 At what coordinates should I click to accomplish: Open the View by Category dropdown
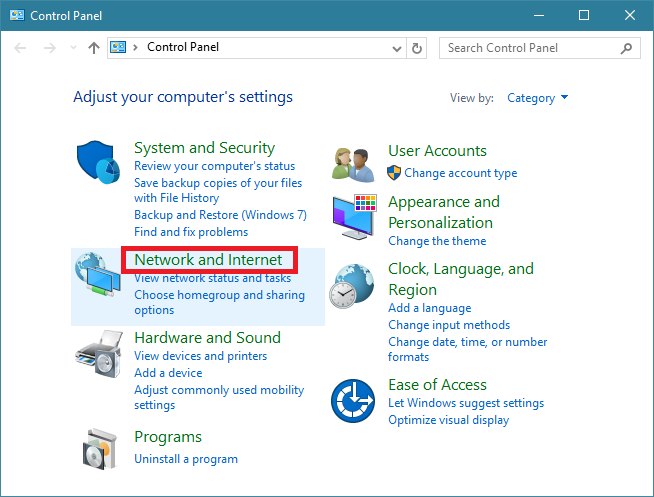(x=537, y=98)
